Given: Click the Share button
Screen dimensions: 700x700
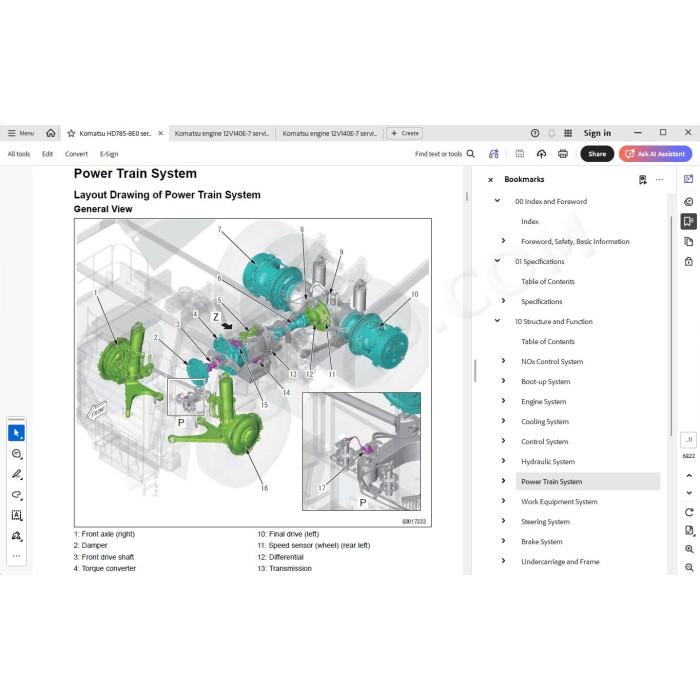Looking at the screenshot, I should (x=597, y=154).
